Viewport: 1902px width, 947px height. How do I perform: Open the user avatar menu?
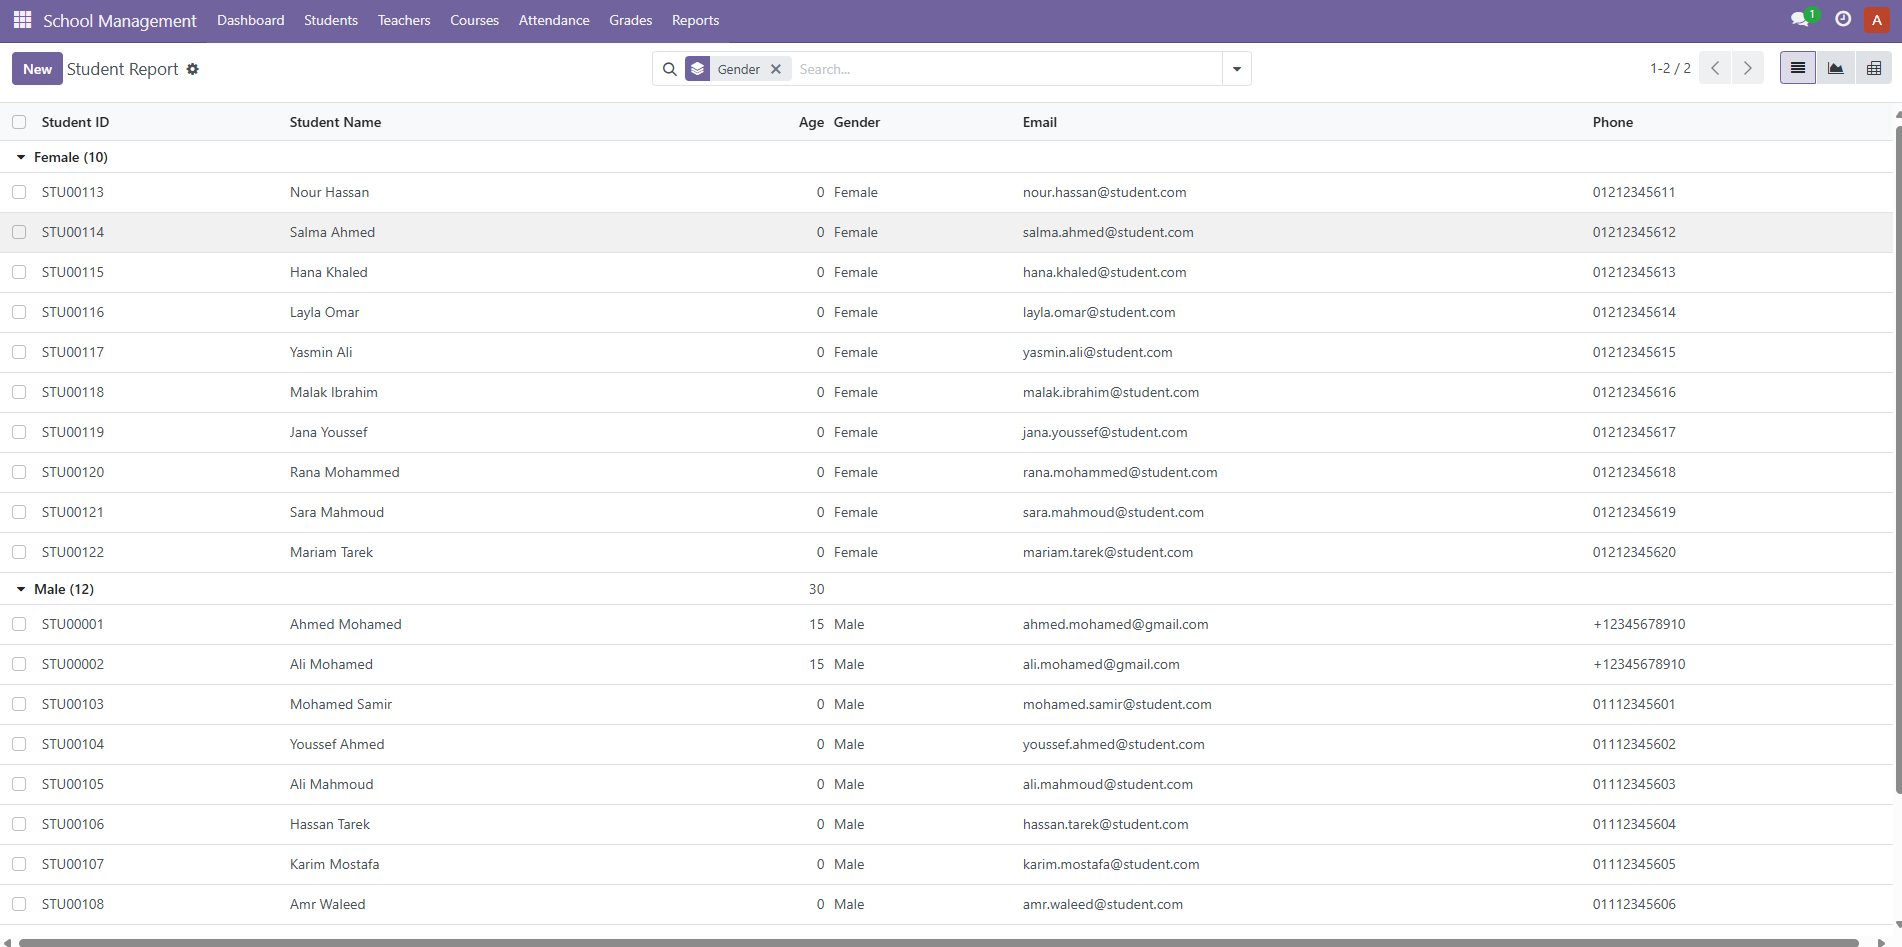(1877, 20)
